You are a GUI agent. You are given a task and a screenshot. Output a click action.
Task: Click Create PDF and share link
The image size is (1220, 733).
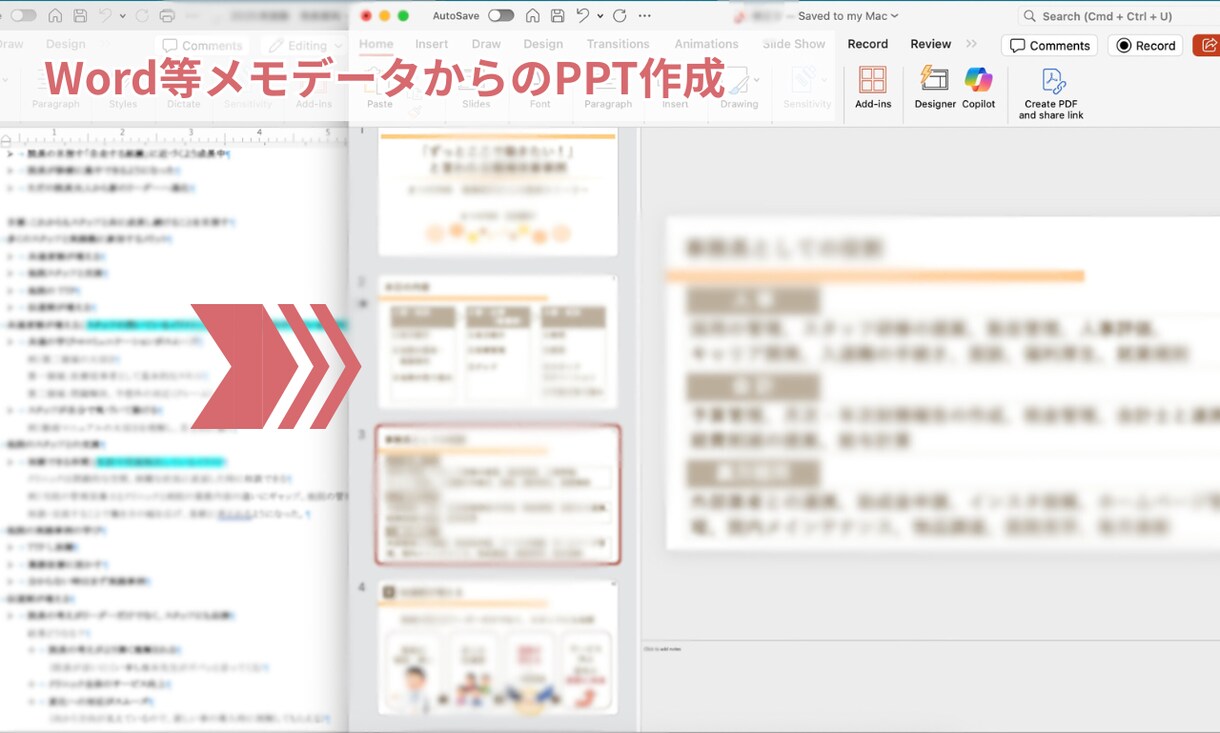tap(1051, 93)
